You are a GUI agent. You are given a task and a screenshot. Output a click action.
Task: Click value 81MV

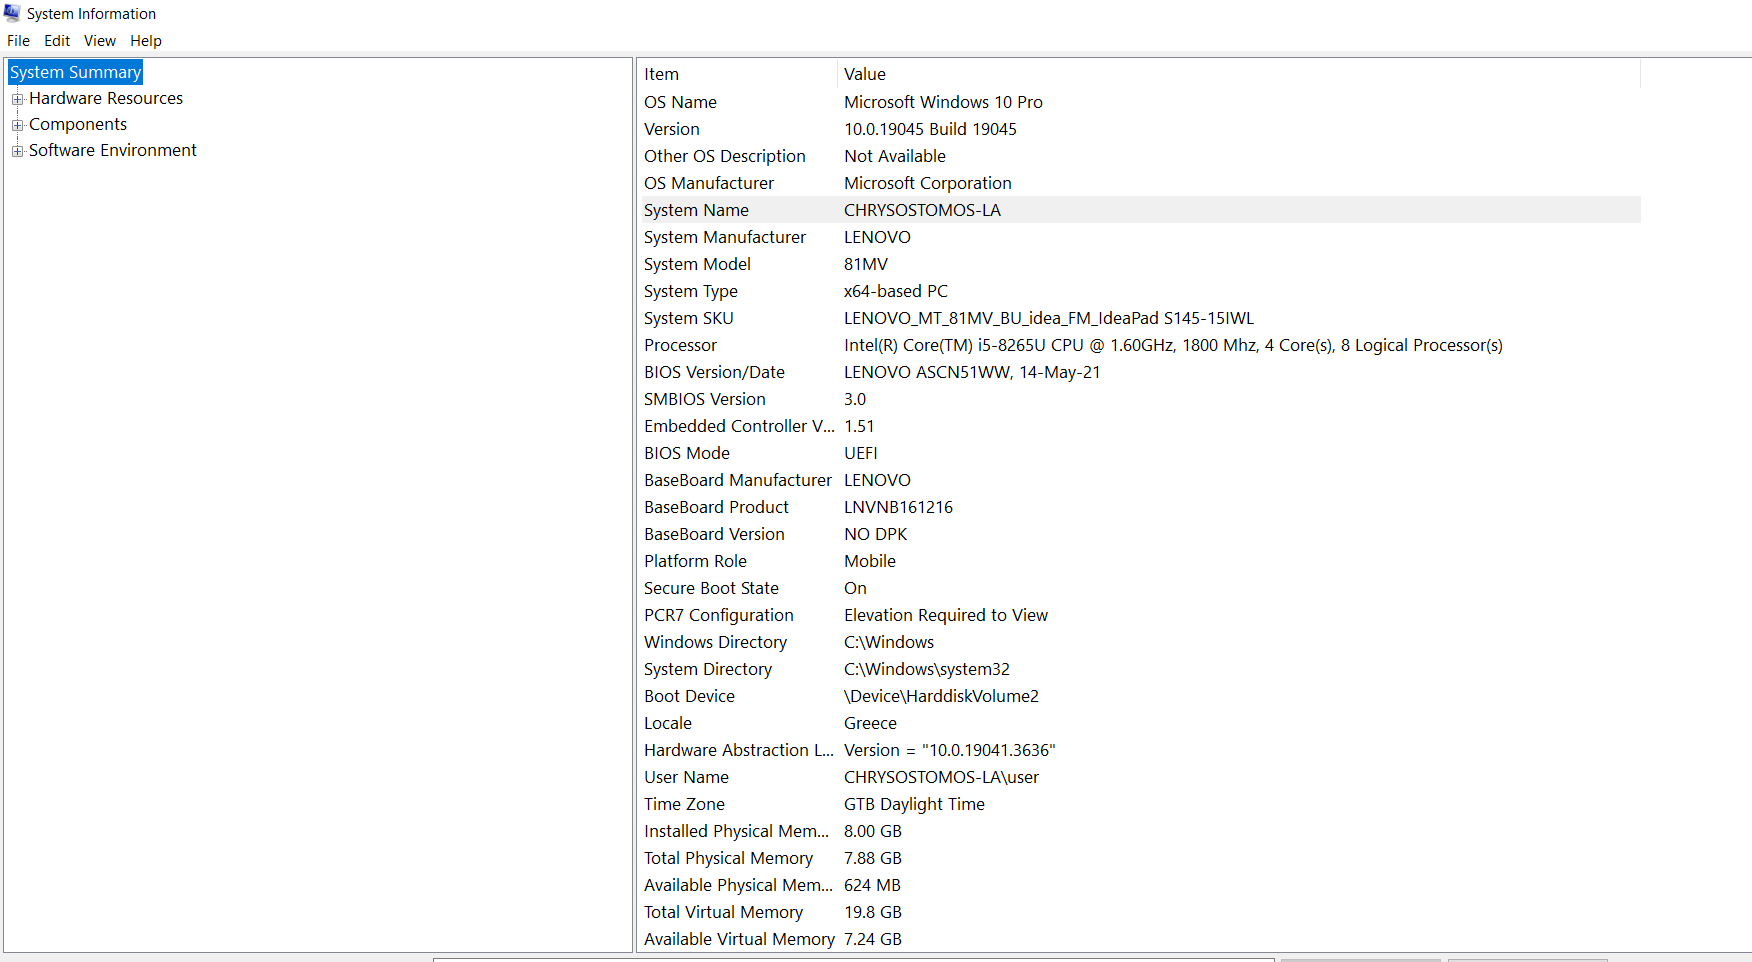coord(866,264)
